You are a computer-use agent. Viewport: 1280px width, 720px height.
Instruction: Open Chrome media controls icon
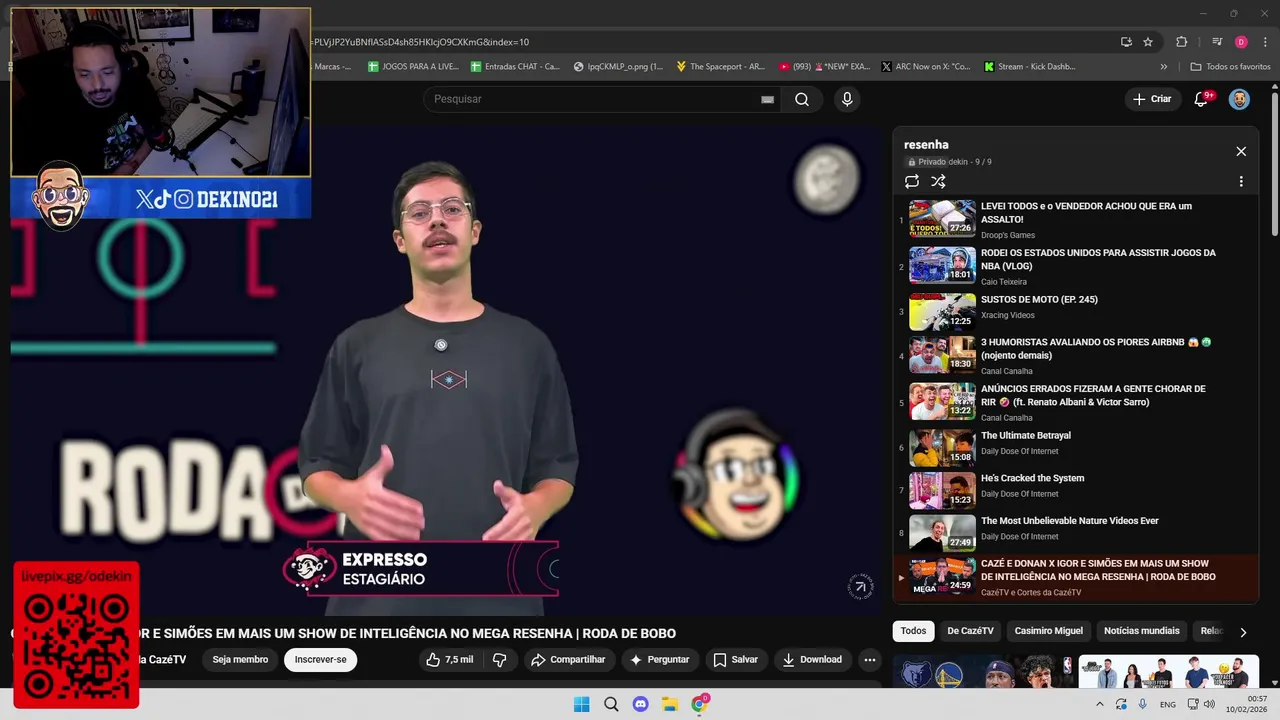click(x=1217, y=42)
